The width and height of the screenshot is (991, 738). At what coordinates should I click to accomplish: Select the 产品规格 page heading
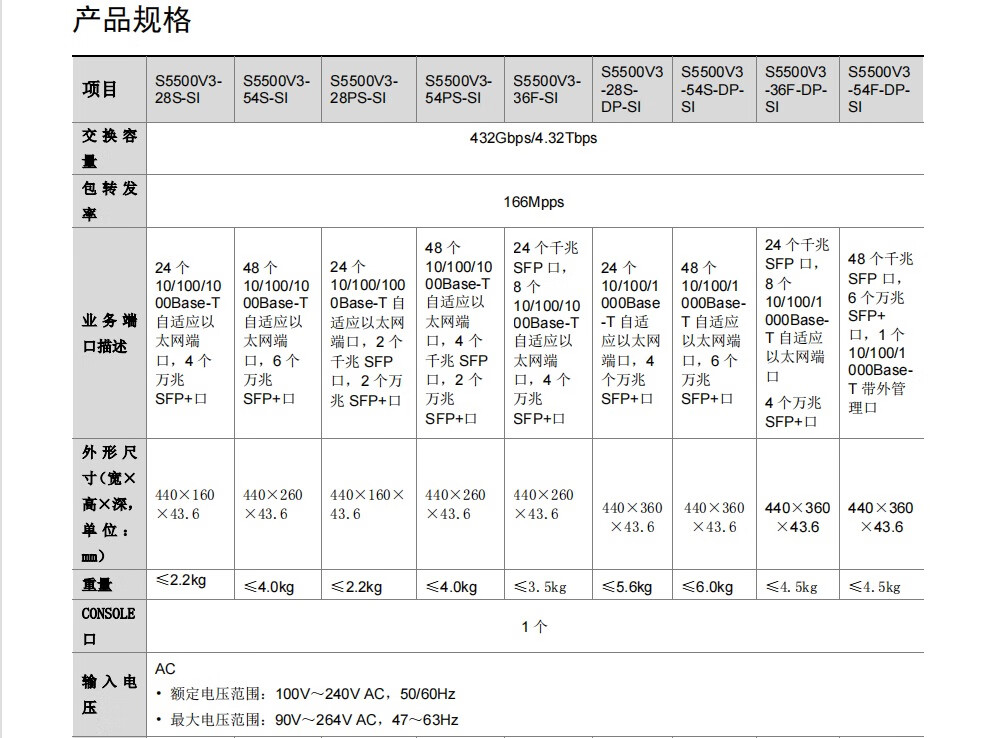click(131, 20)
